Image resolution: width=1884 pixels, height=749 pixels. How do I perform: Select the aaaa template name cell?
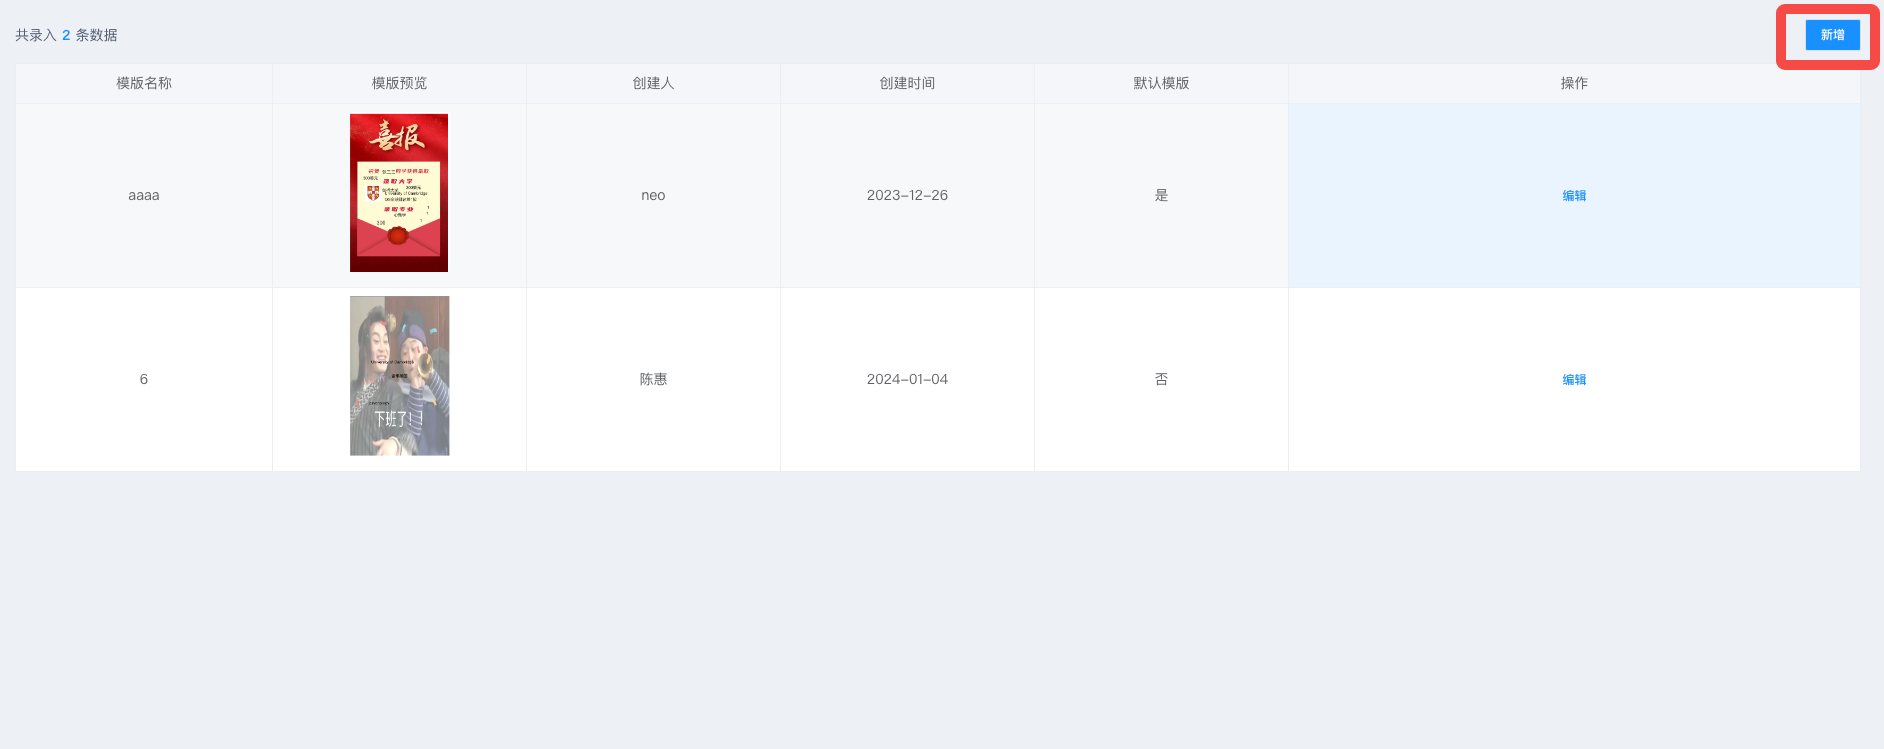pyautogui.click(x=144, y=195)
